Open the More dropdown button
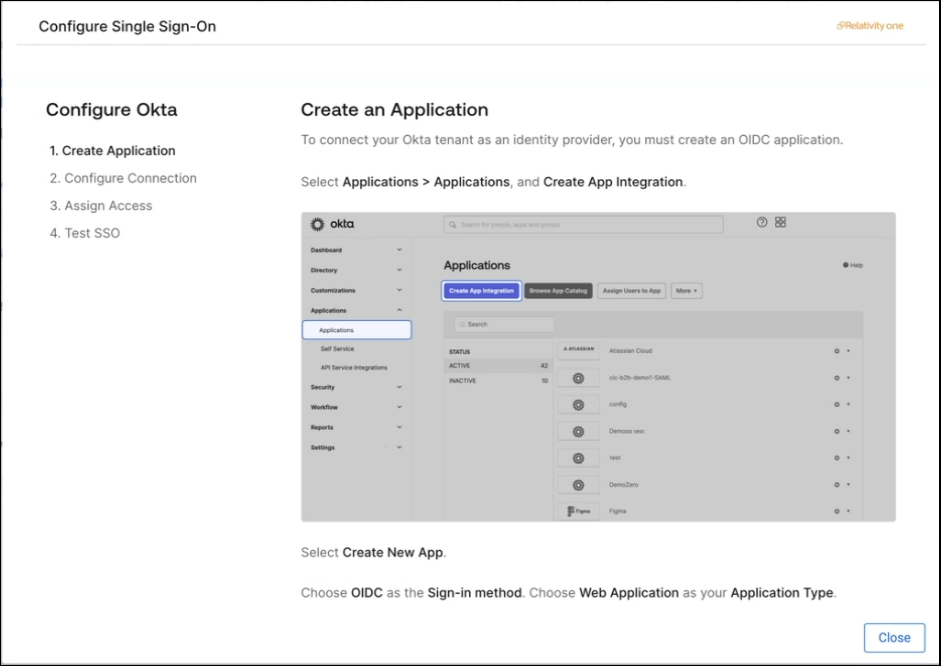This screenshot has width=941, height=666. click(x=687, y=291)
